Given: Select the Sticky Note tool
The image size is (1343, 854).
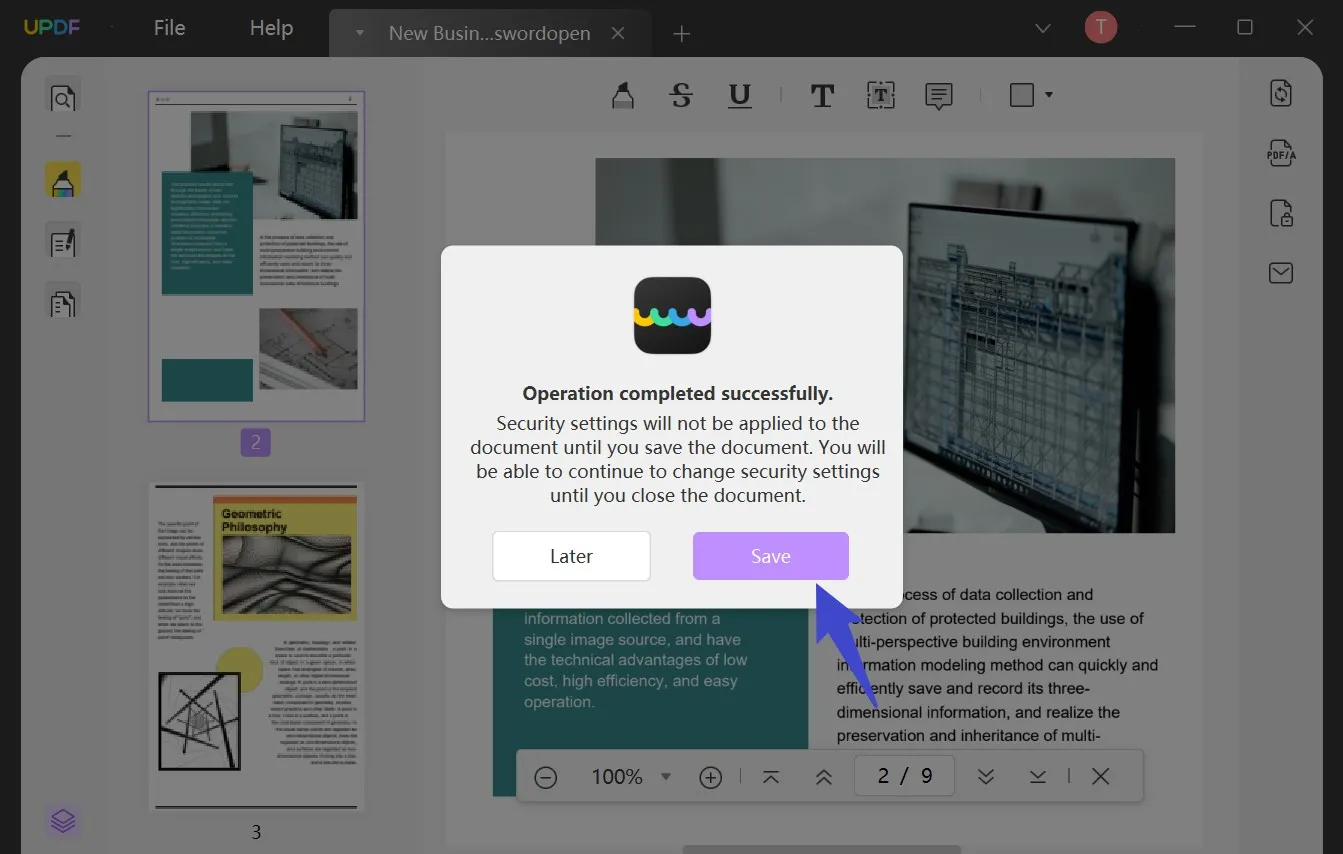Looking at the screenshot, I should coord(938,96).
